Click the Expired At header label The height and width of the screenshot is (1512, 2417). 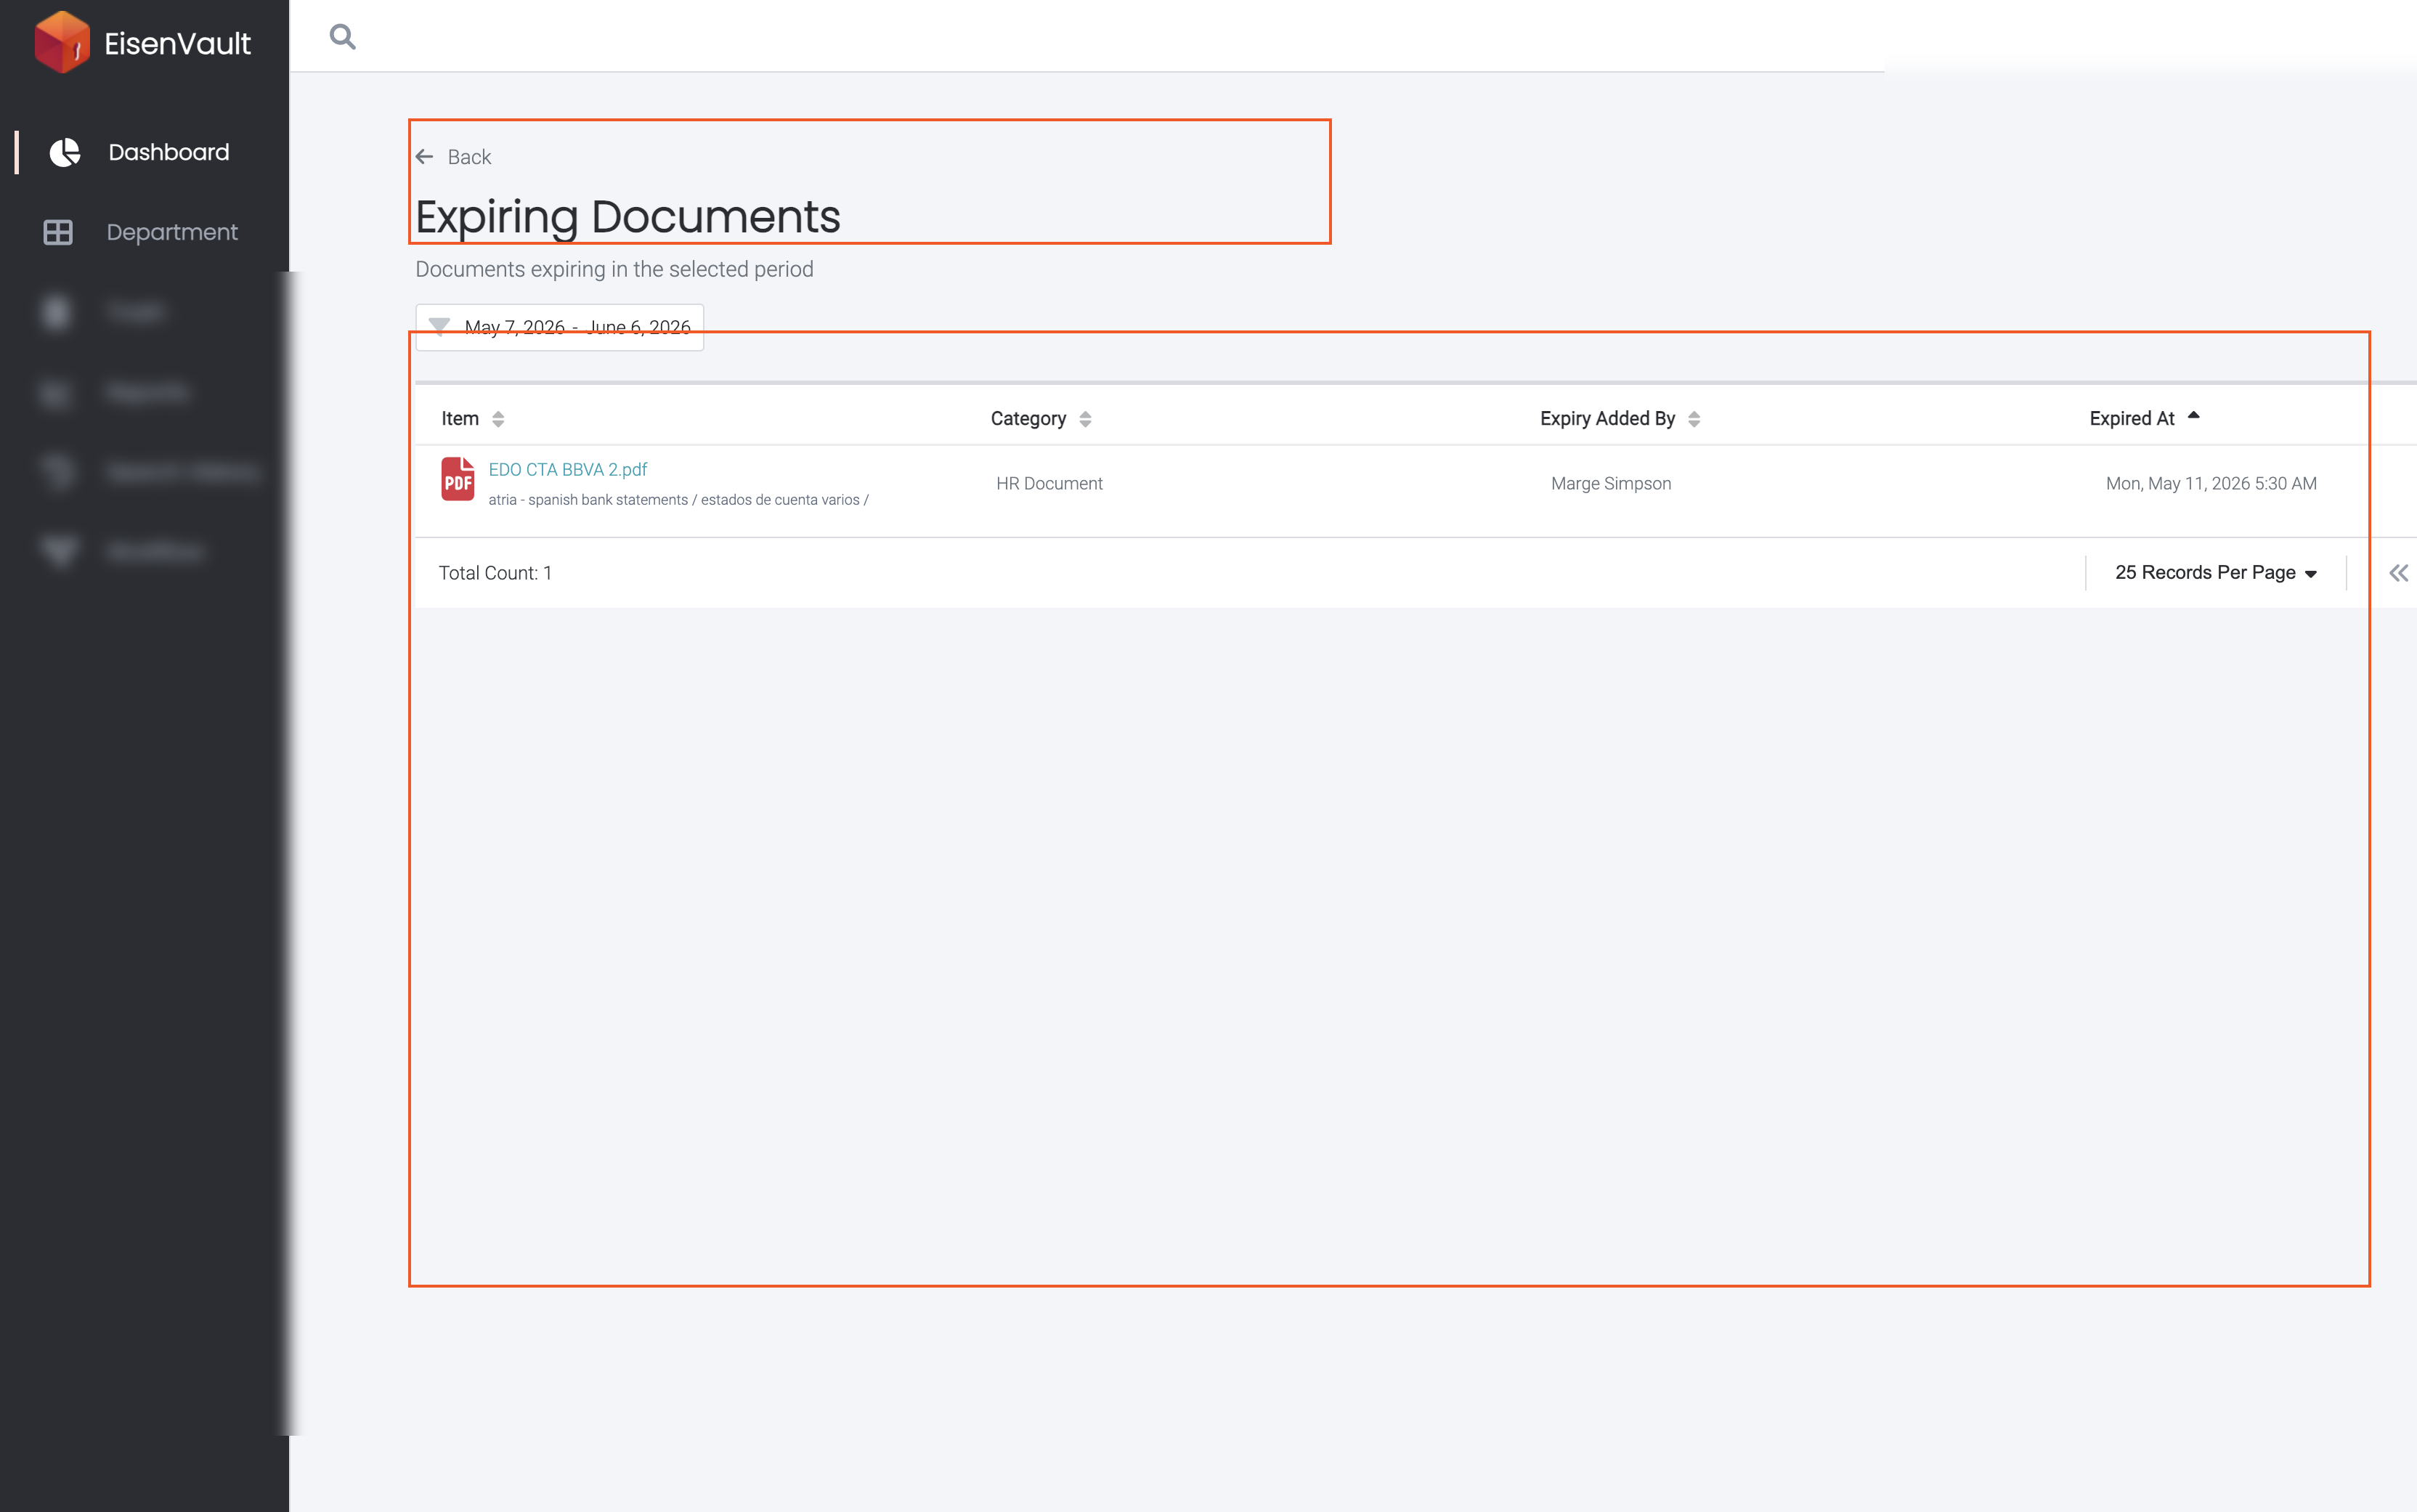coord(2132,419)
